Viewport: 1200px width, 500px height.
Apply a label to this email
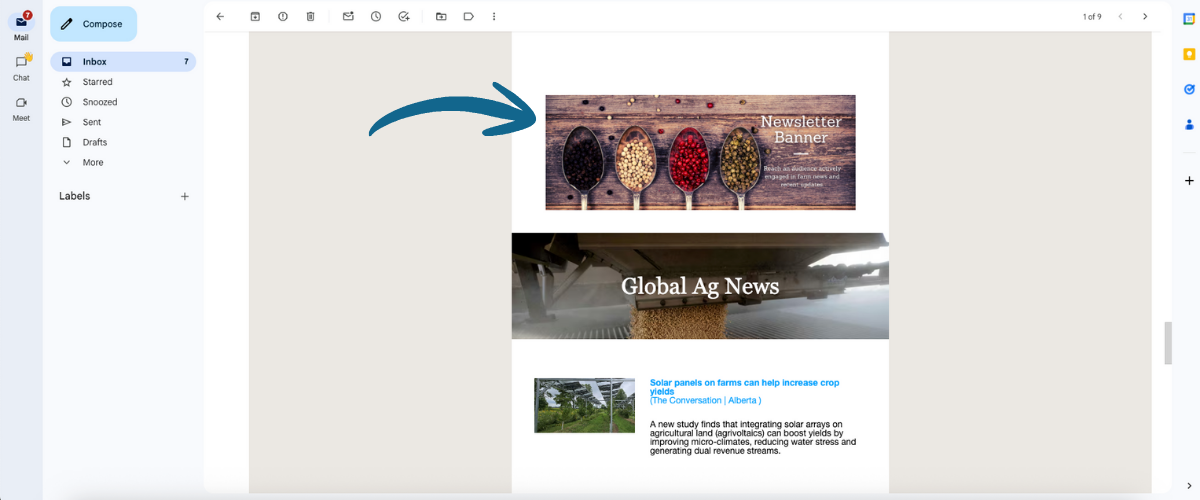point(468,16)
